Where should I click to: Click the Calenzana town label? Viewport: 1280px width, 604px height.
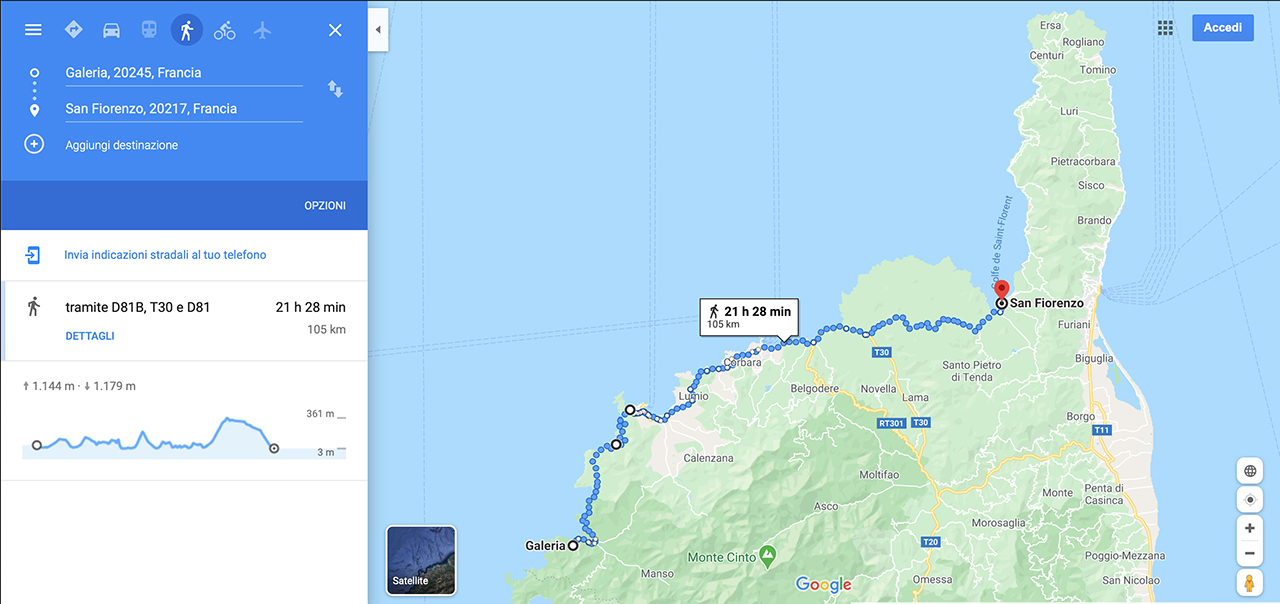point(708,459)
